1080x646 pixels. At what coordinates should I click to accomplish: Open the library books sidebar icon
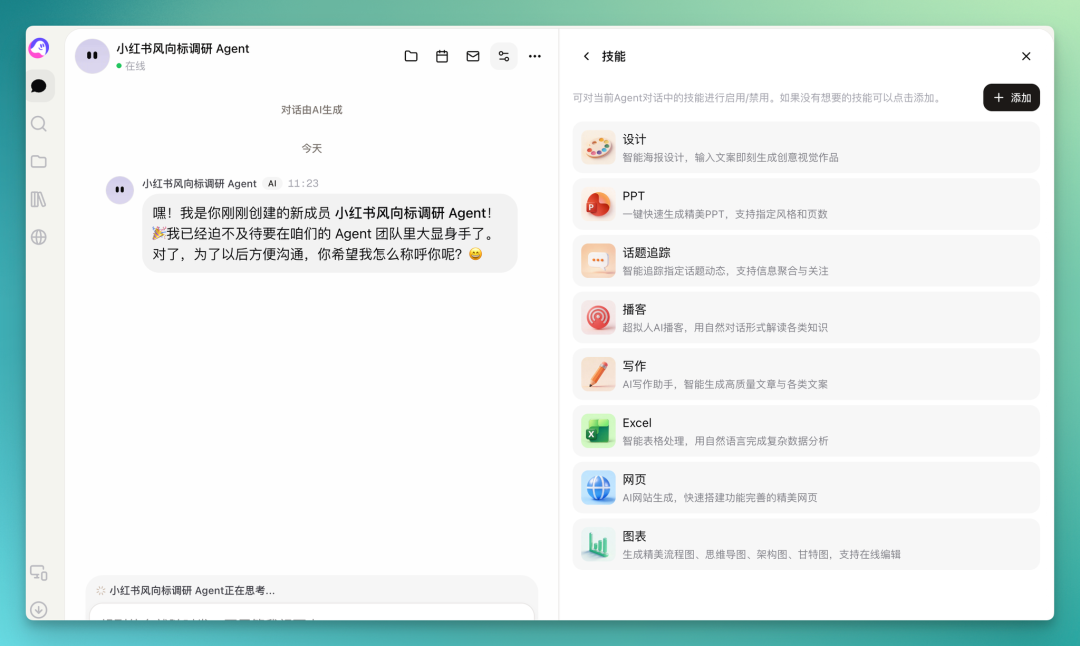point(39,199)
